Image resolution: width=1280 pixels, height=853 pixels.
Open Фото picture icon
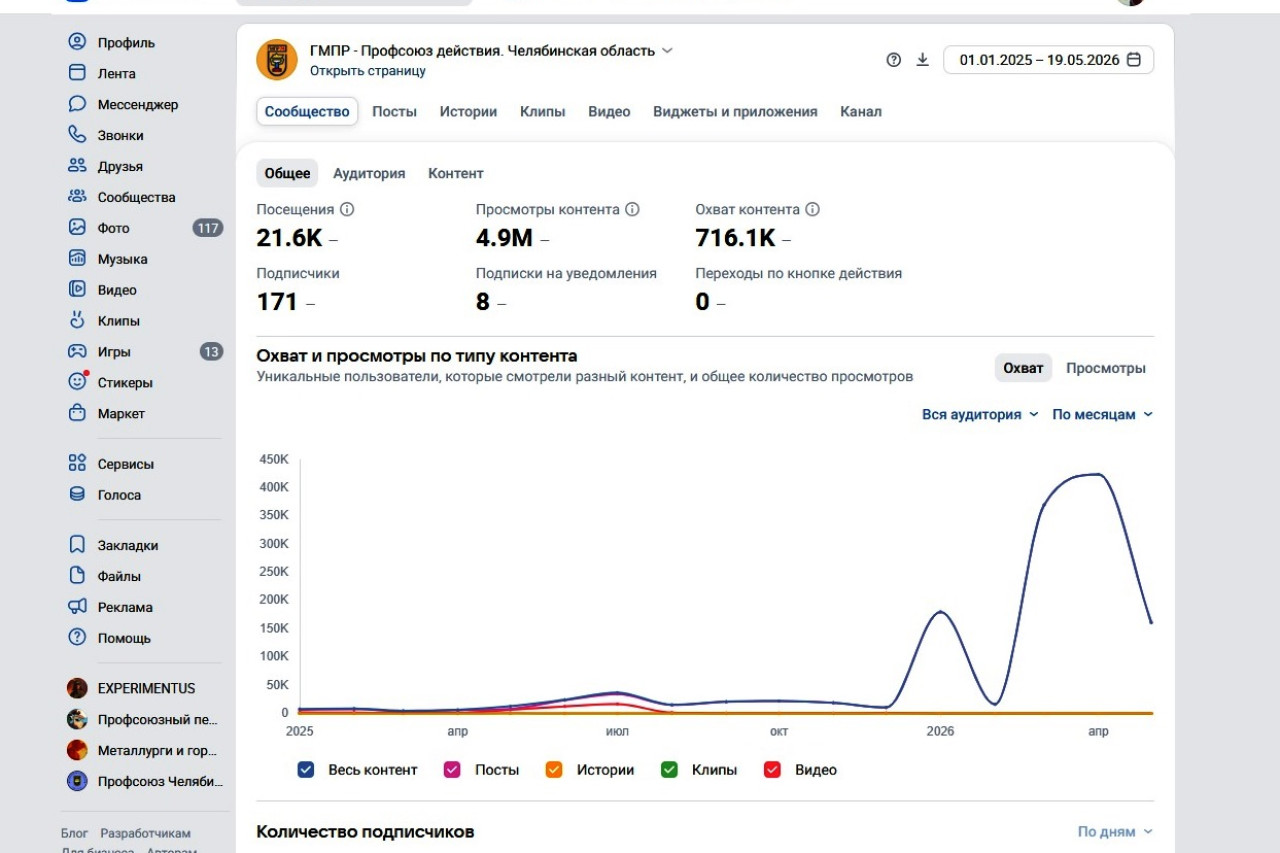coord(77,228)
